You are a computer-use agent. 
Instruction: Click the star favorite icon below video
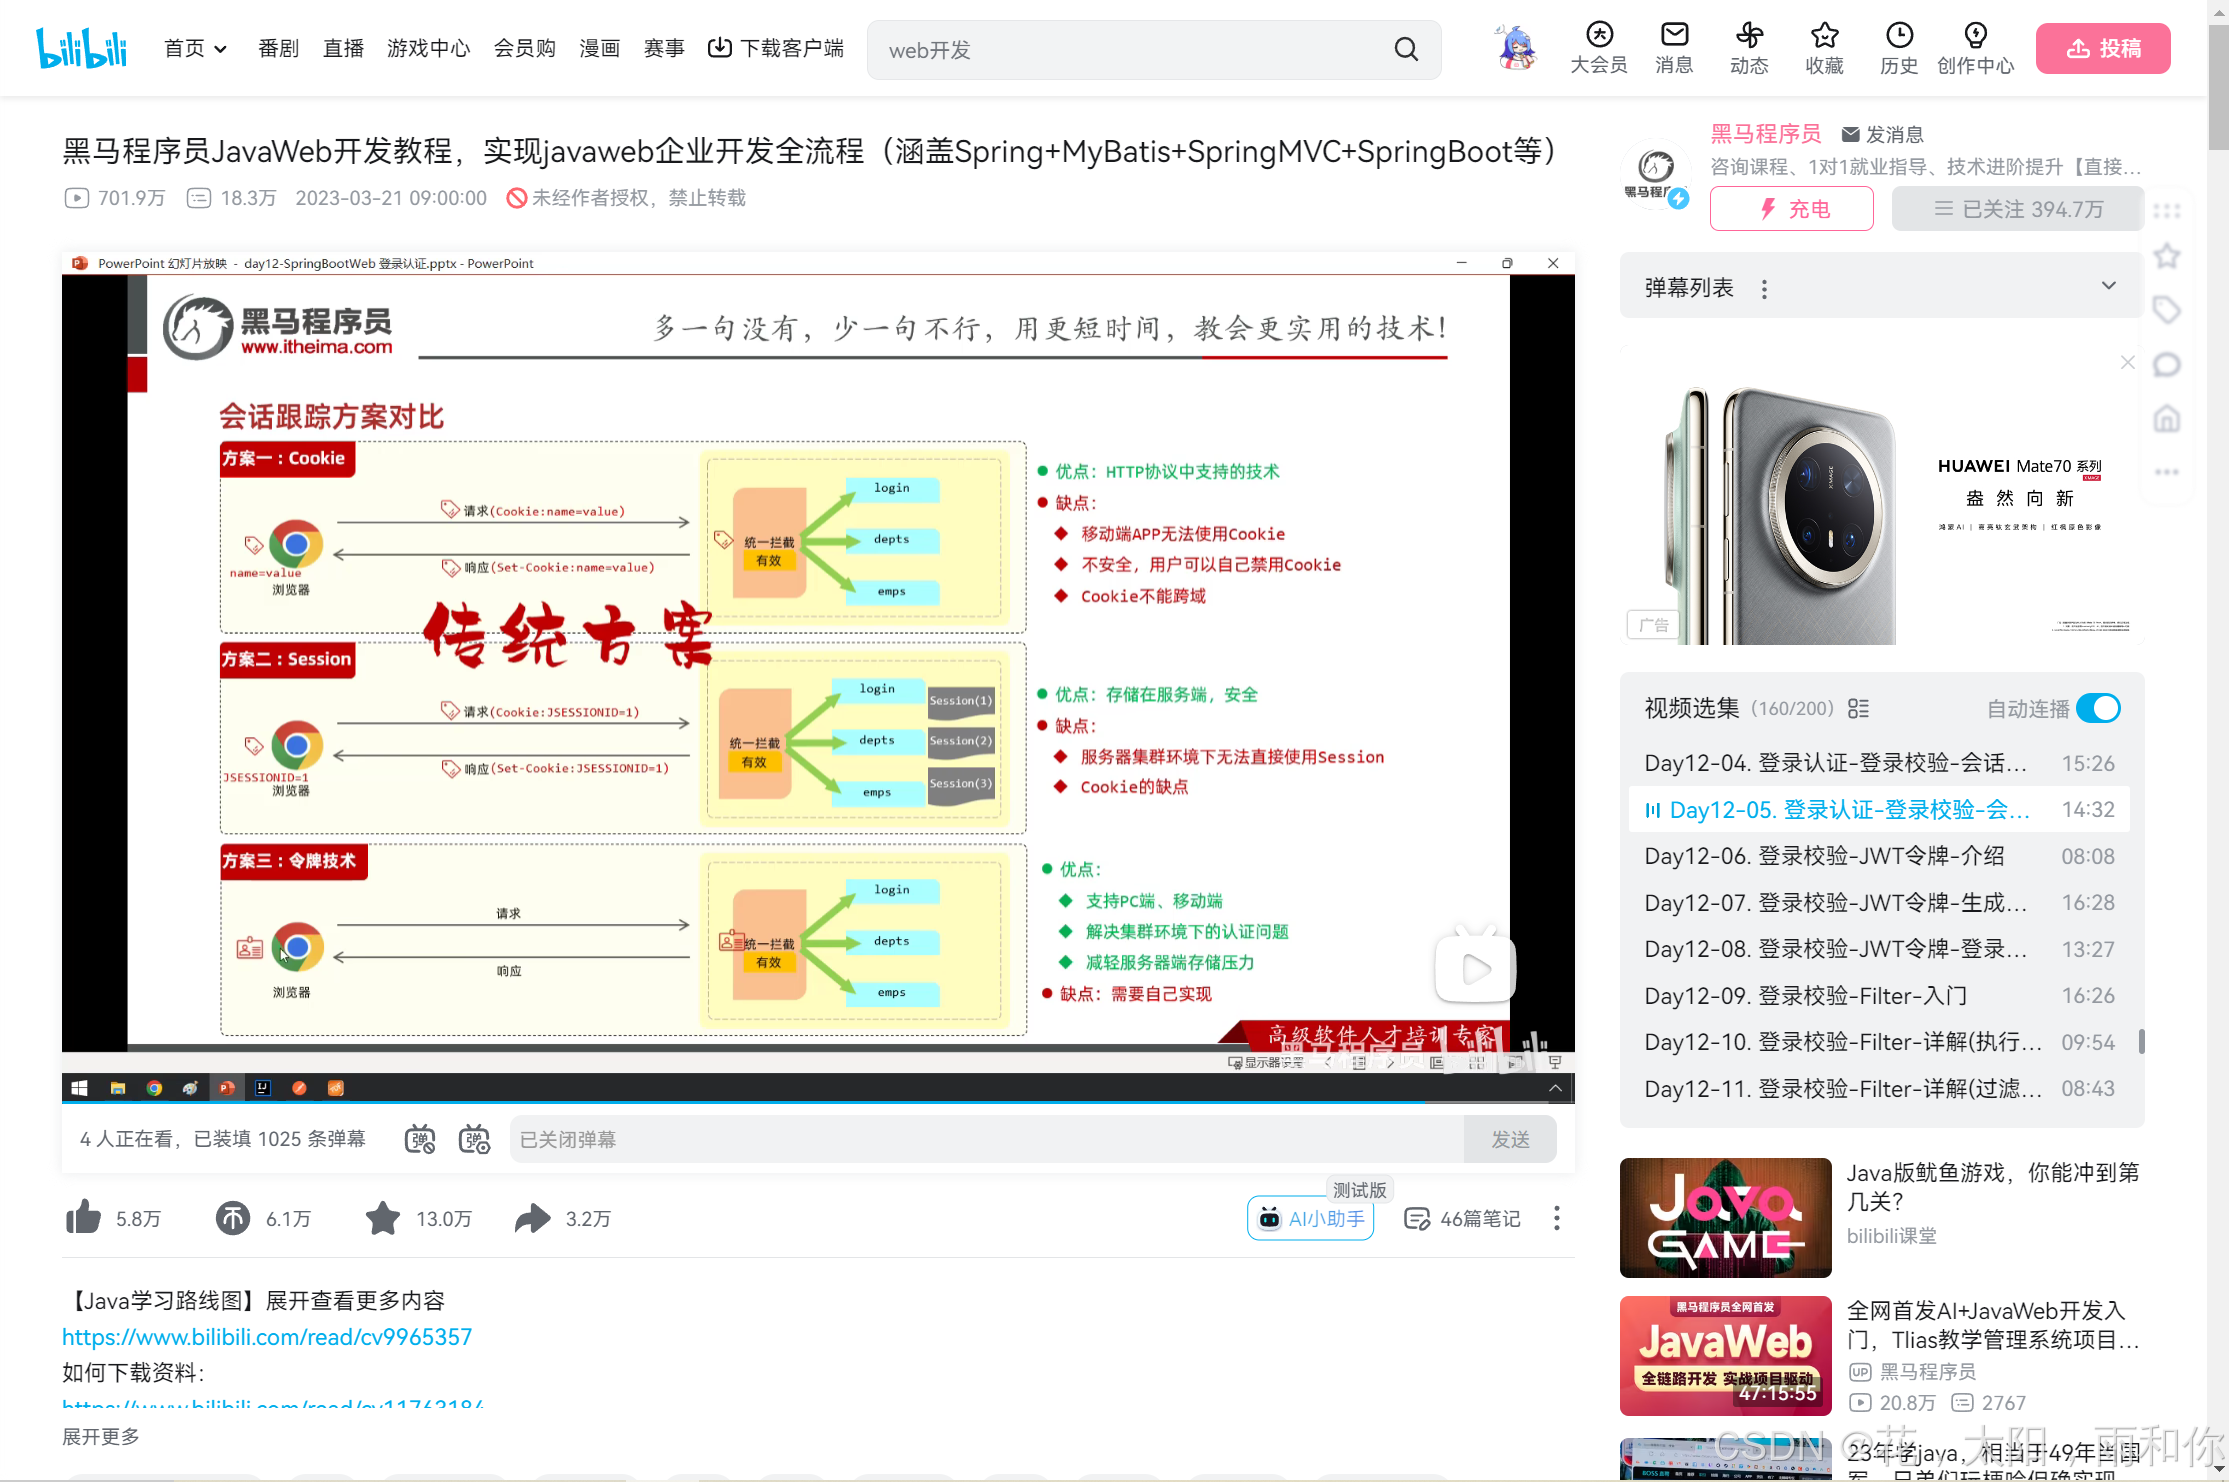point(382,1218)
